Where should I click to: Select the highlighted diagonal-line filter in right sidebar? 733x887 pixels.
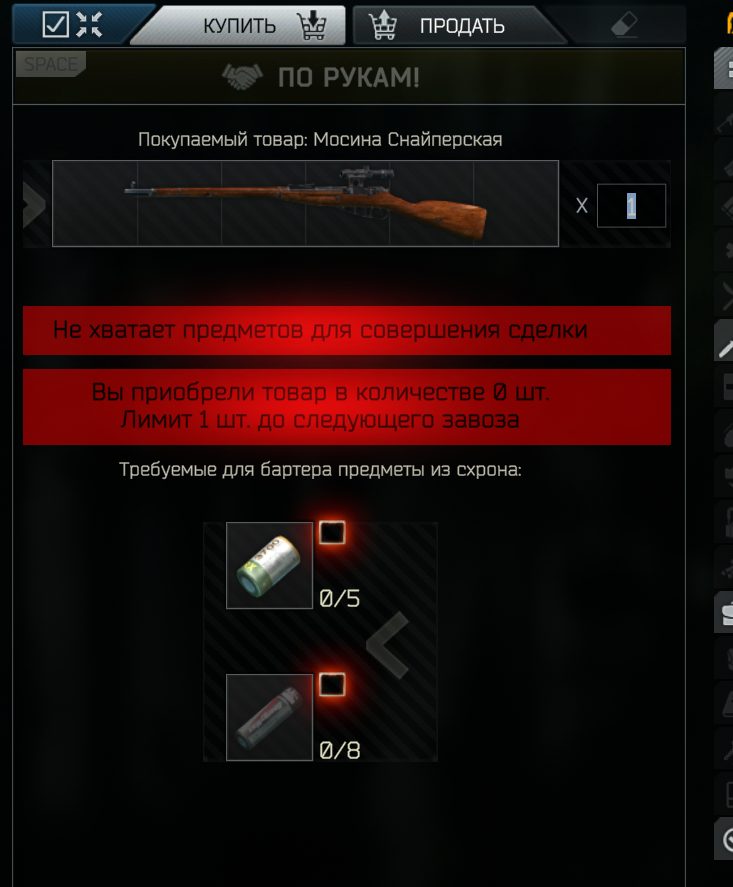pyautogui.click(x=724, y=340)
